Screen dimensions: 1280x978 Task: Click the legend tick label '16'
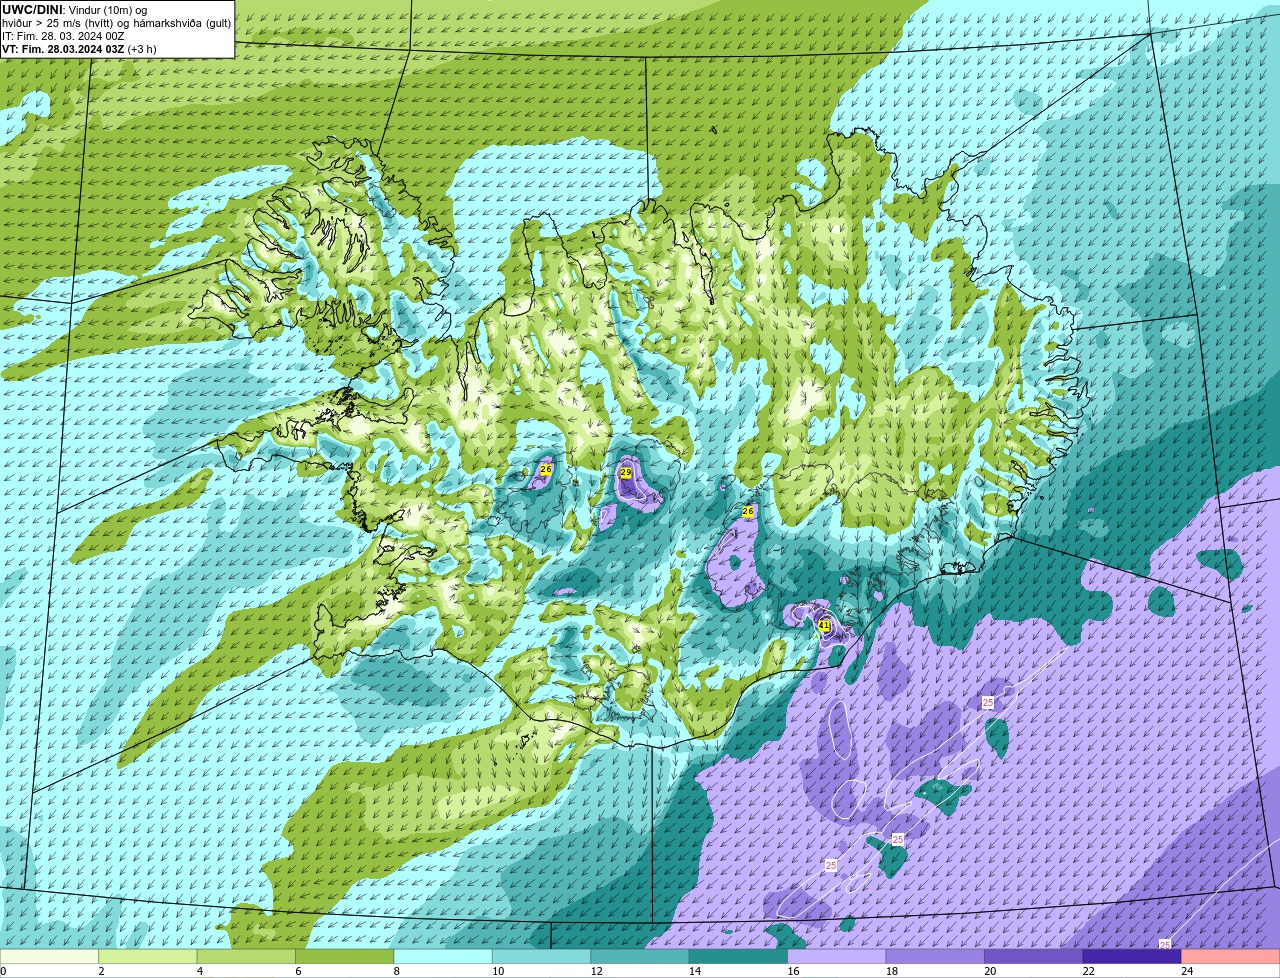793,971
